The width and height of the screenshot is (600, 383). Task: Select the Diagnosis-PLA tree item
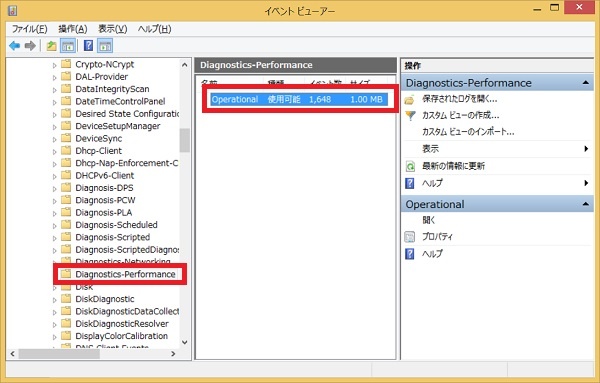point(104,212)
